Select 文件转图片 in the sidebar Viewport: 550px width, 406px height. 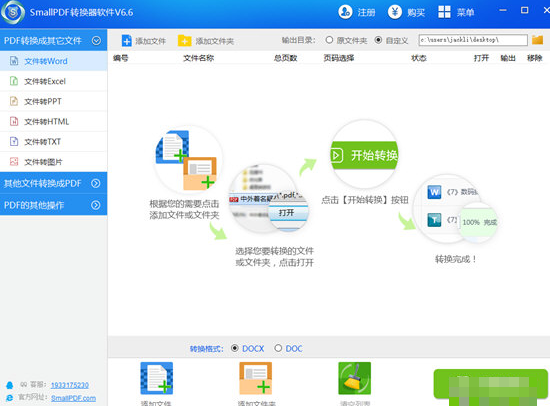[53, 162]
